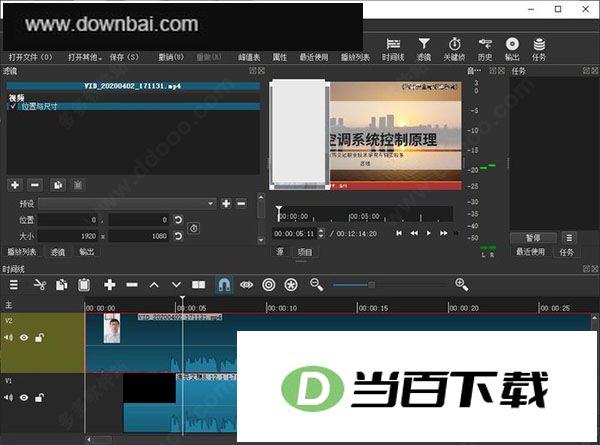This screenshot has height=445, width=600.
Task: Toggle scrub while dragging eye icon
Action: coord(246,285)
